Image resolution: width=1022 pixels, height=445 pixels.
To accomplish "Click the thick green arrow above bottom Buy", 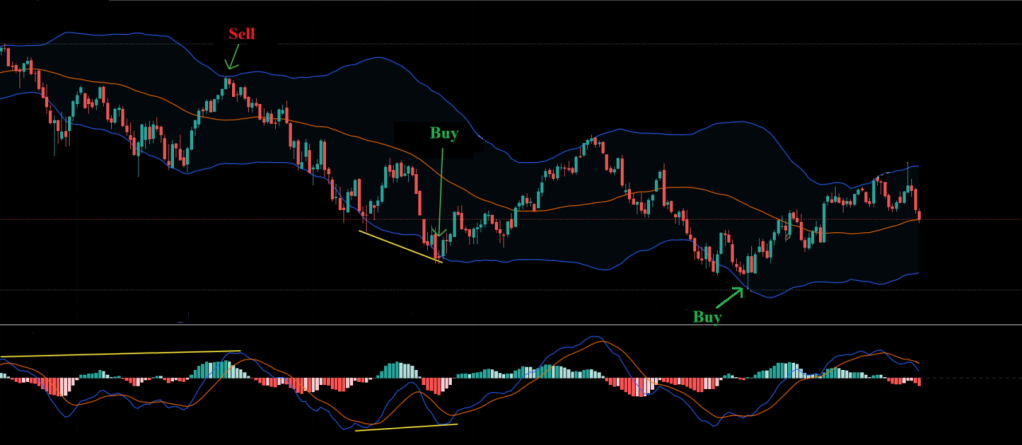I will point(730,298).
